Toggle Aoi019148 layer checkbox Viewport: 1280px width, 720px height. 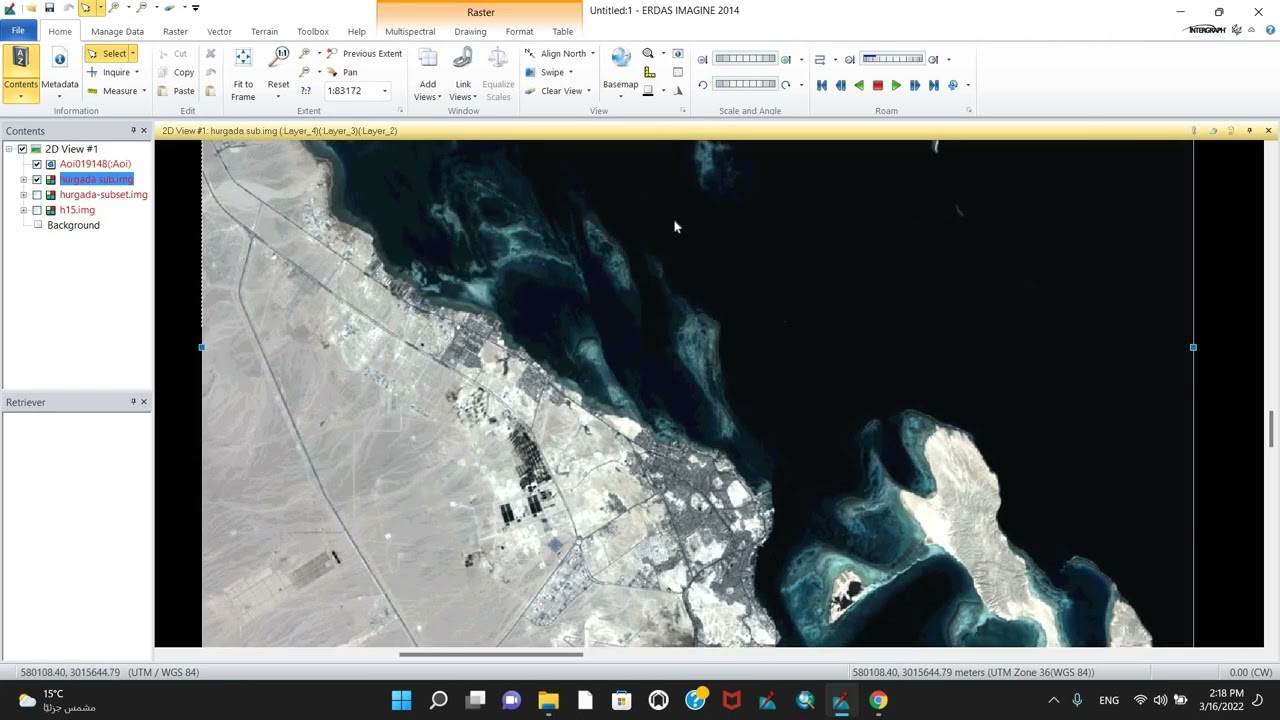(37, 164)
